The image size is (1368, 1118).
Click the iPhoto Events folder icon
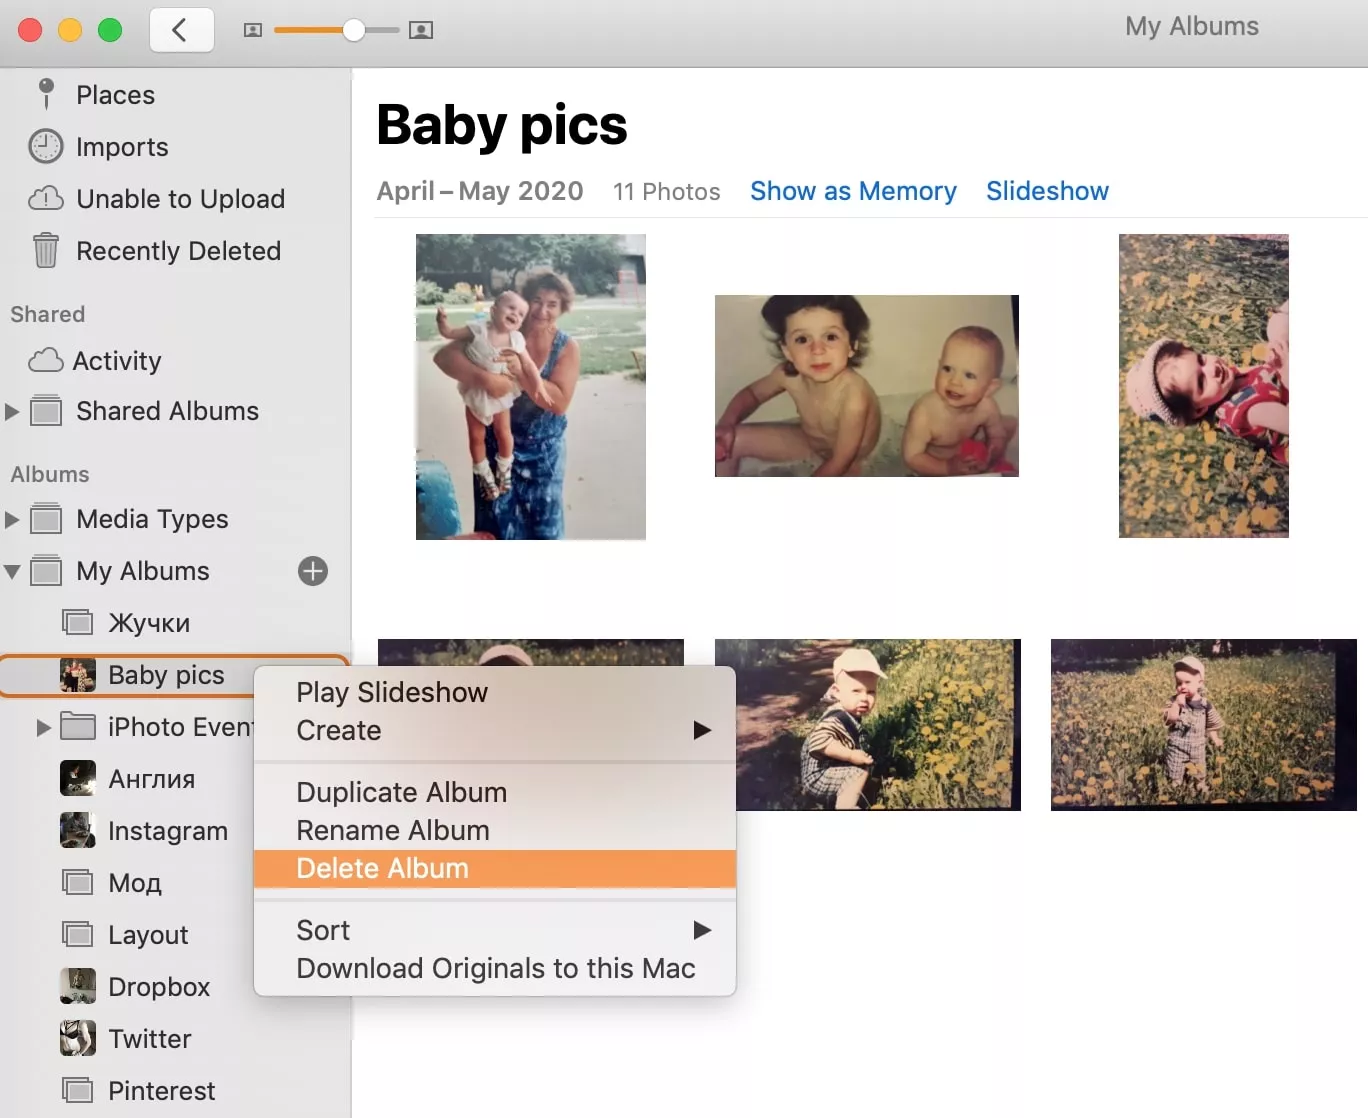pos(78,726)
